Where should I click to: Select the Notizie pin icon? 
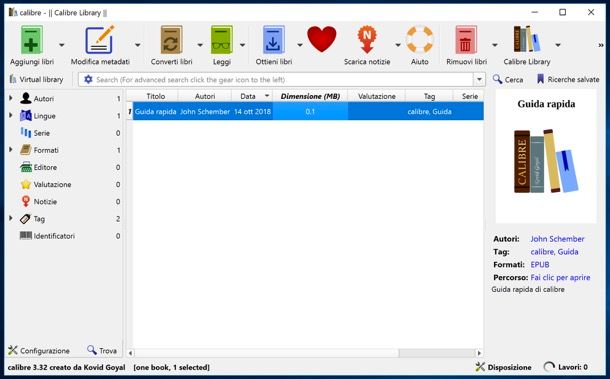click(x=26, y=201)
